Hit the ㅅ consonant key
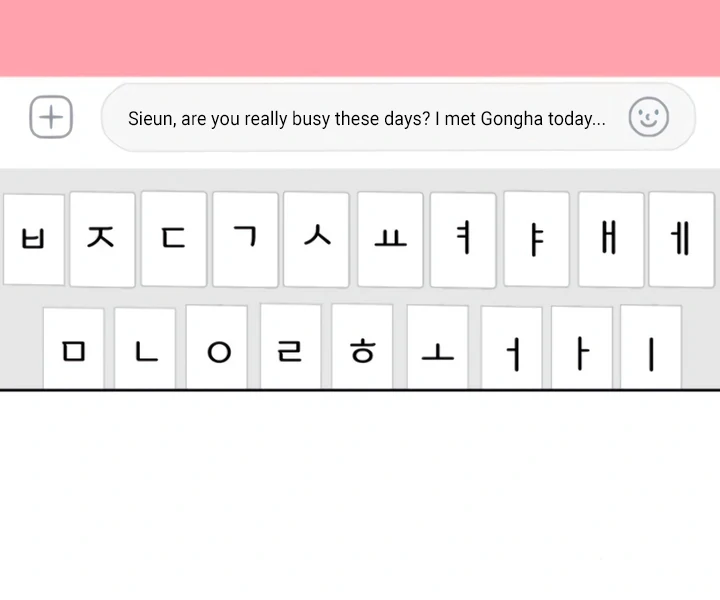The image size is (720, 600). pos(316,240)
